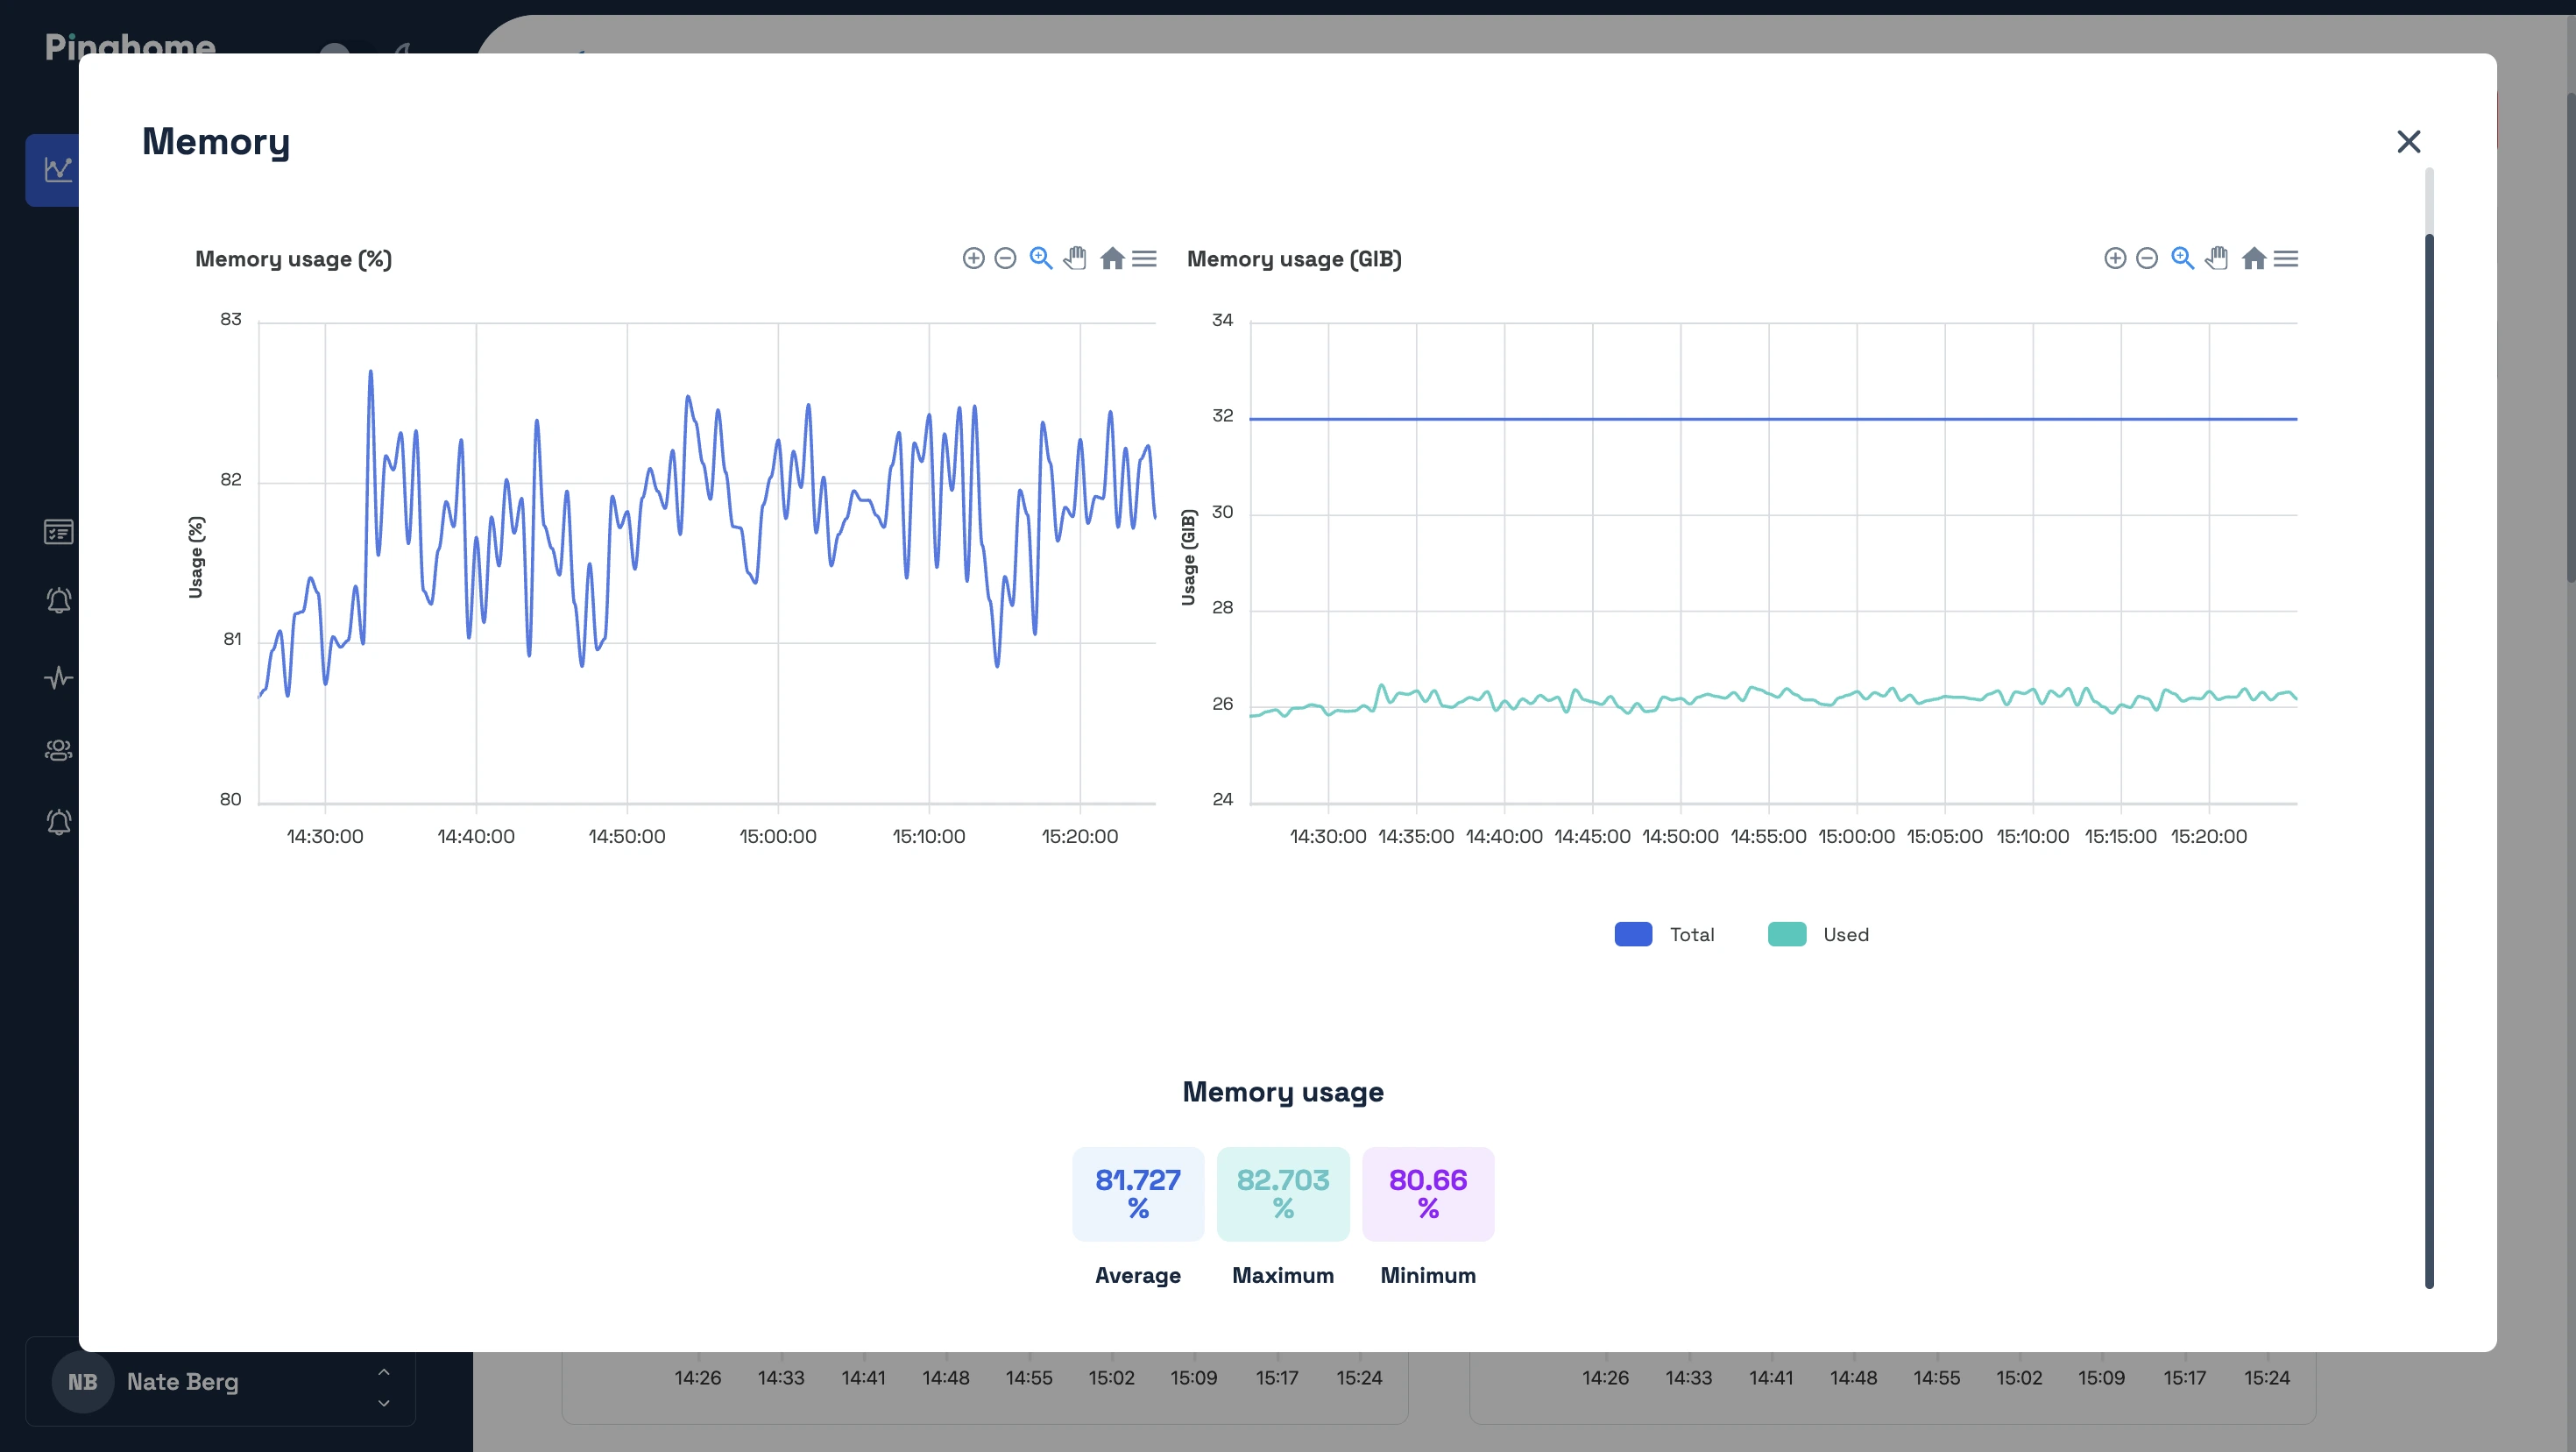
Task: Expand the Nate Berg account options with the up chevron
Action: [383, 1371]
